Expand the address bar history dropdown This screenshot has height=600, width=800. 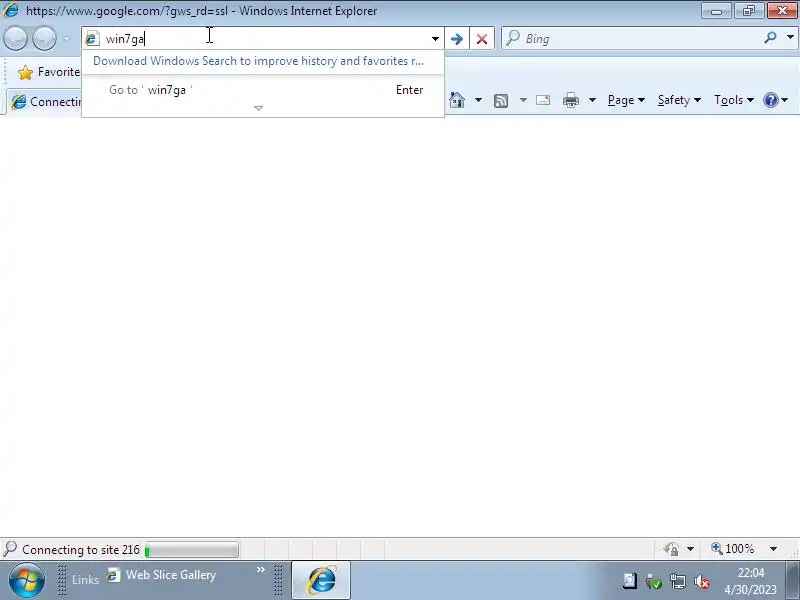point(435,39)
